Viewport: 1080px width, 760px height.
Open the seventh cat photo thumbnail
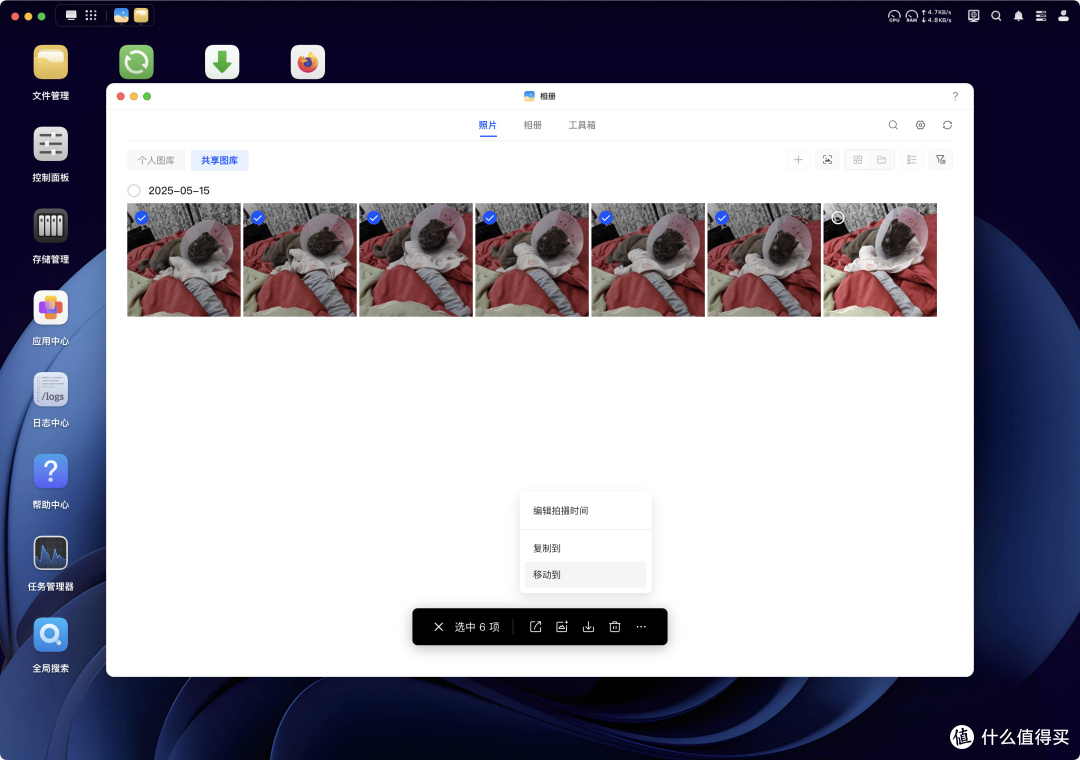(x=880, y=260)
